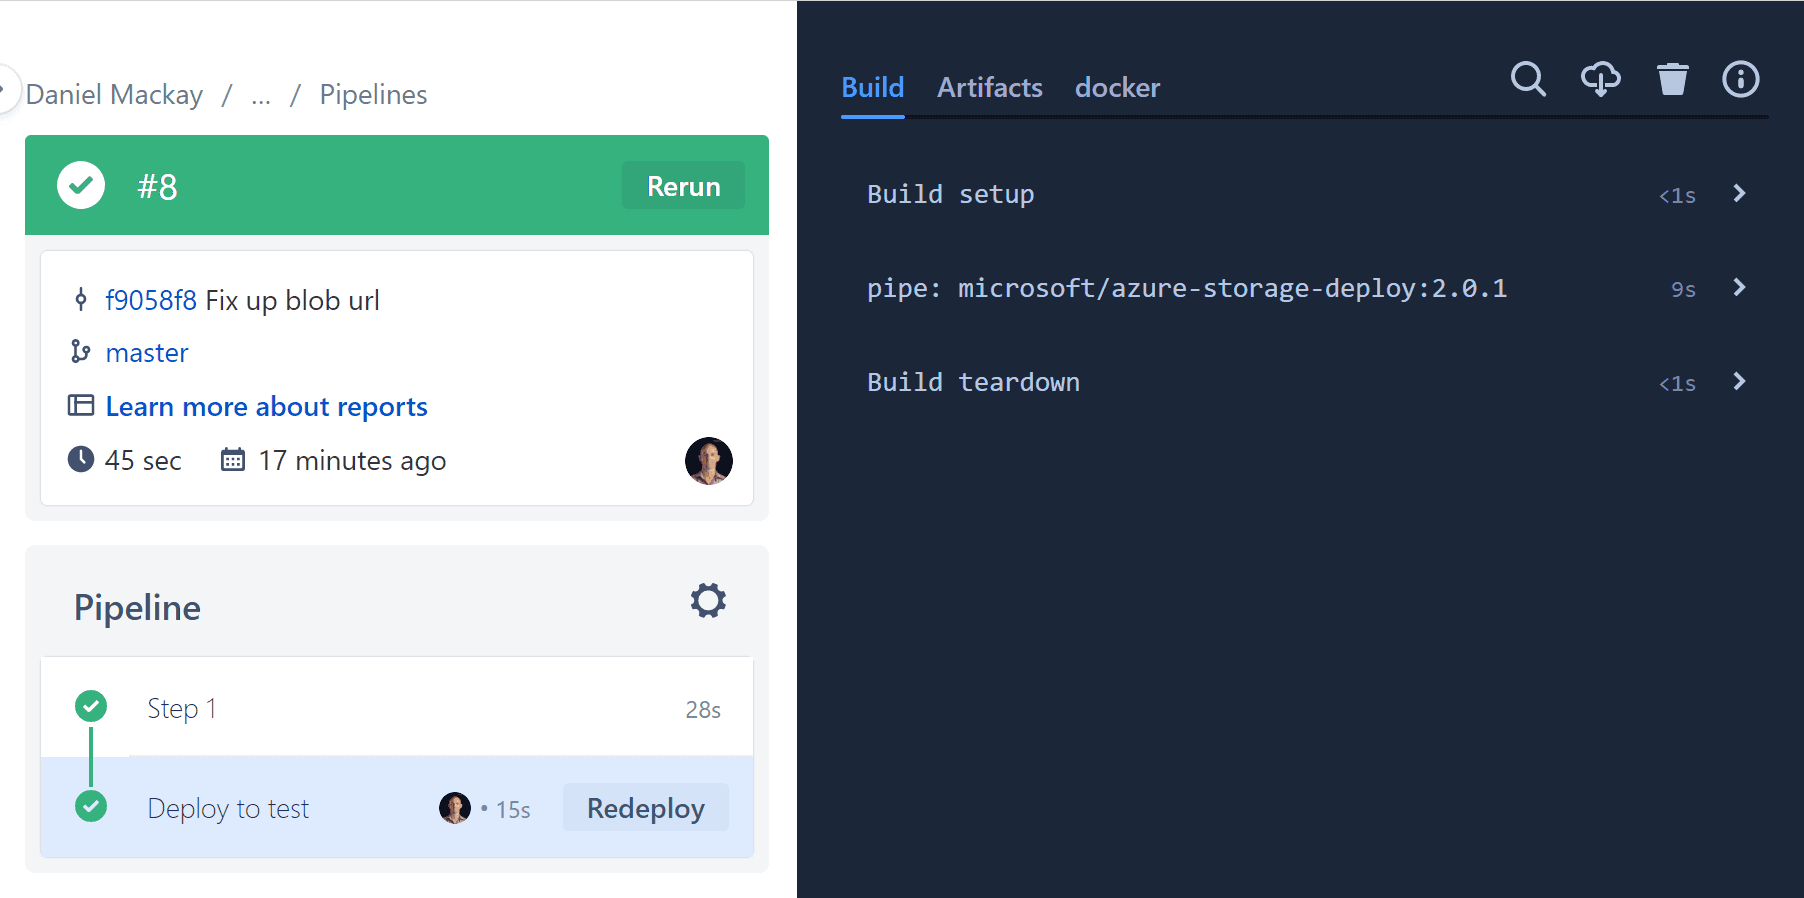Open the info icon in the log toolbar
This screenshot has width=1804, height=898.
click(1740, 79)
